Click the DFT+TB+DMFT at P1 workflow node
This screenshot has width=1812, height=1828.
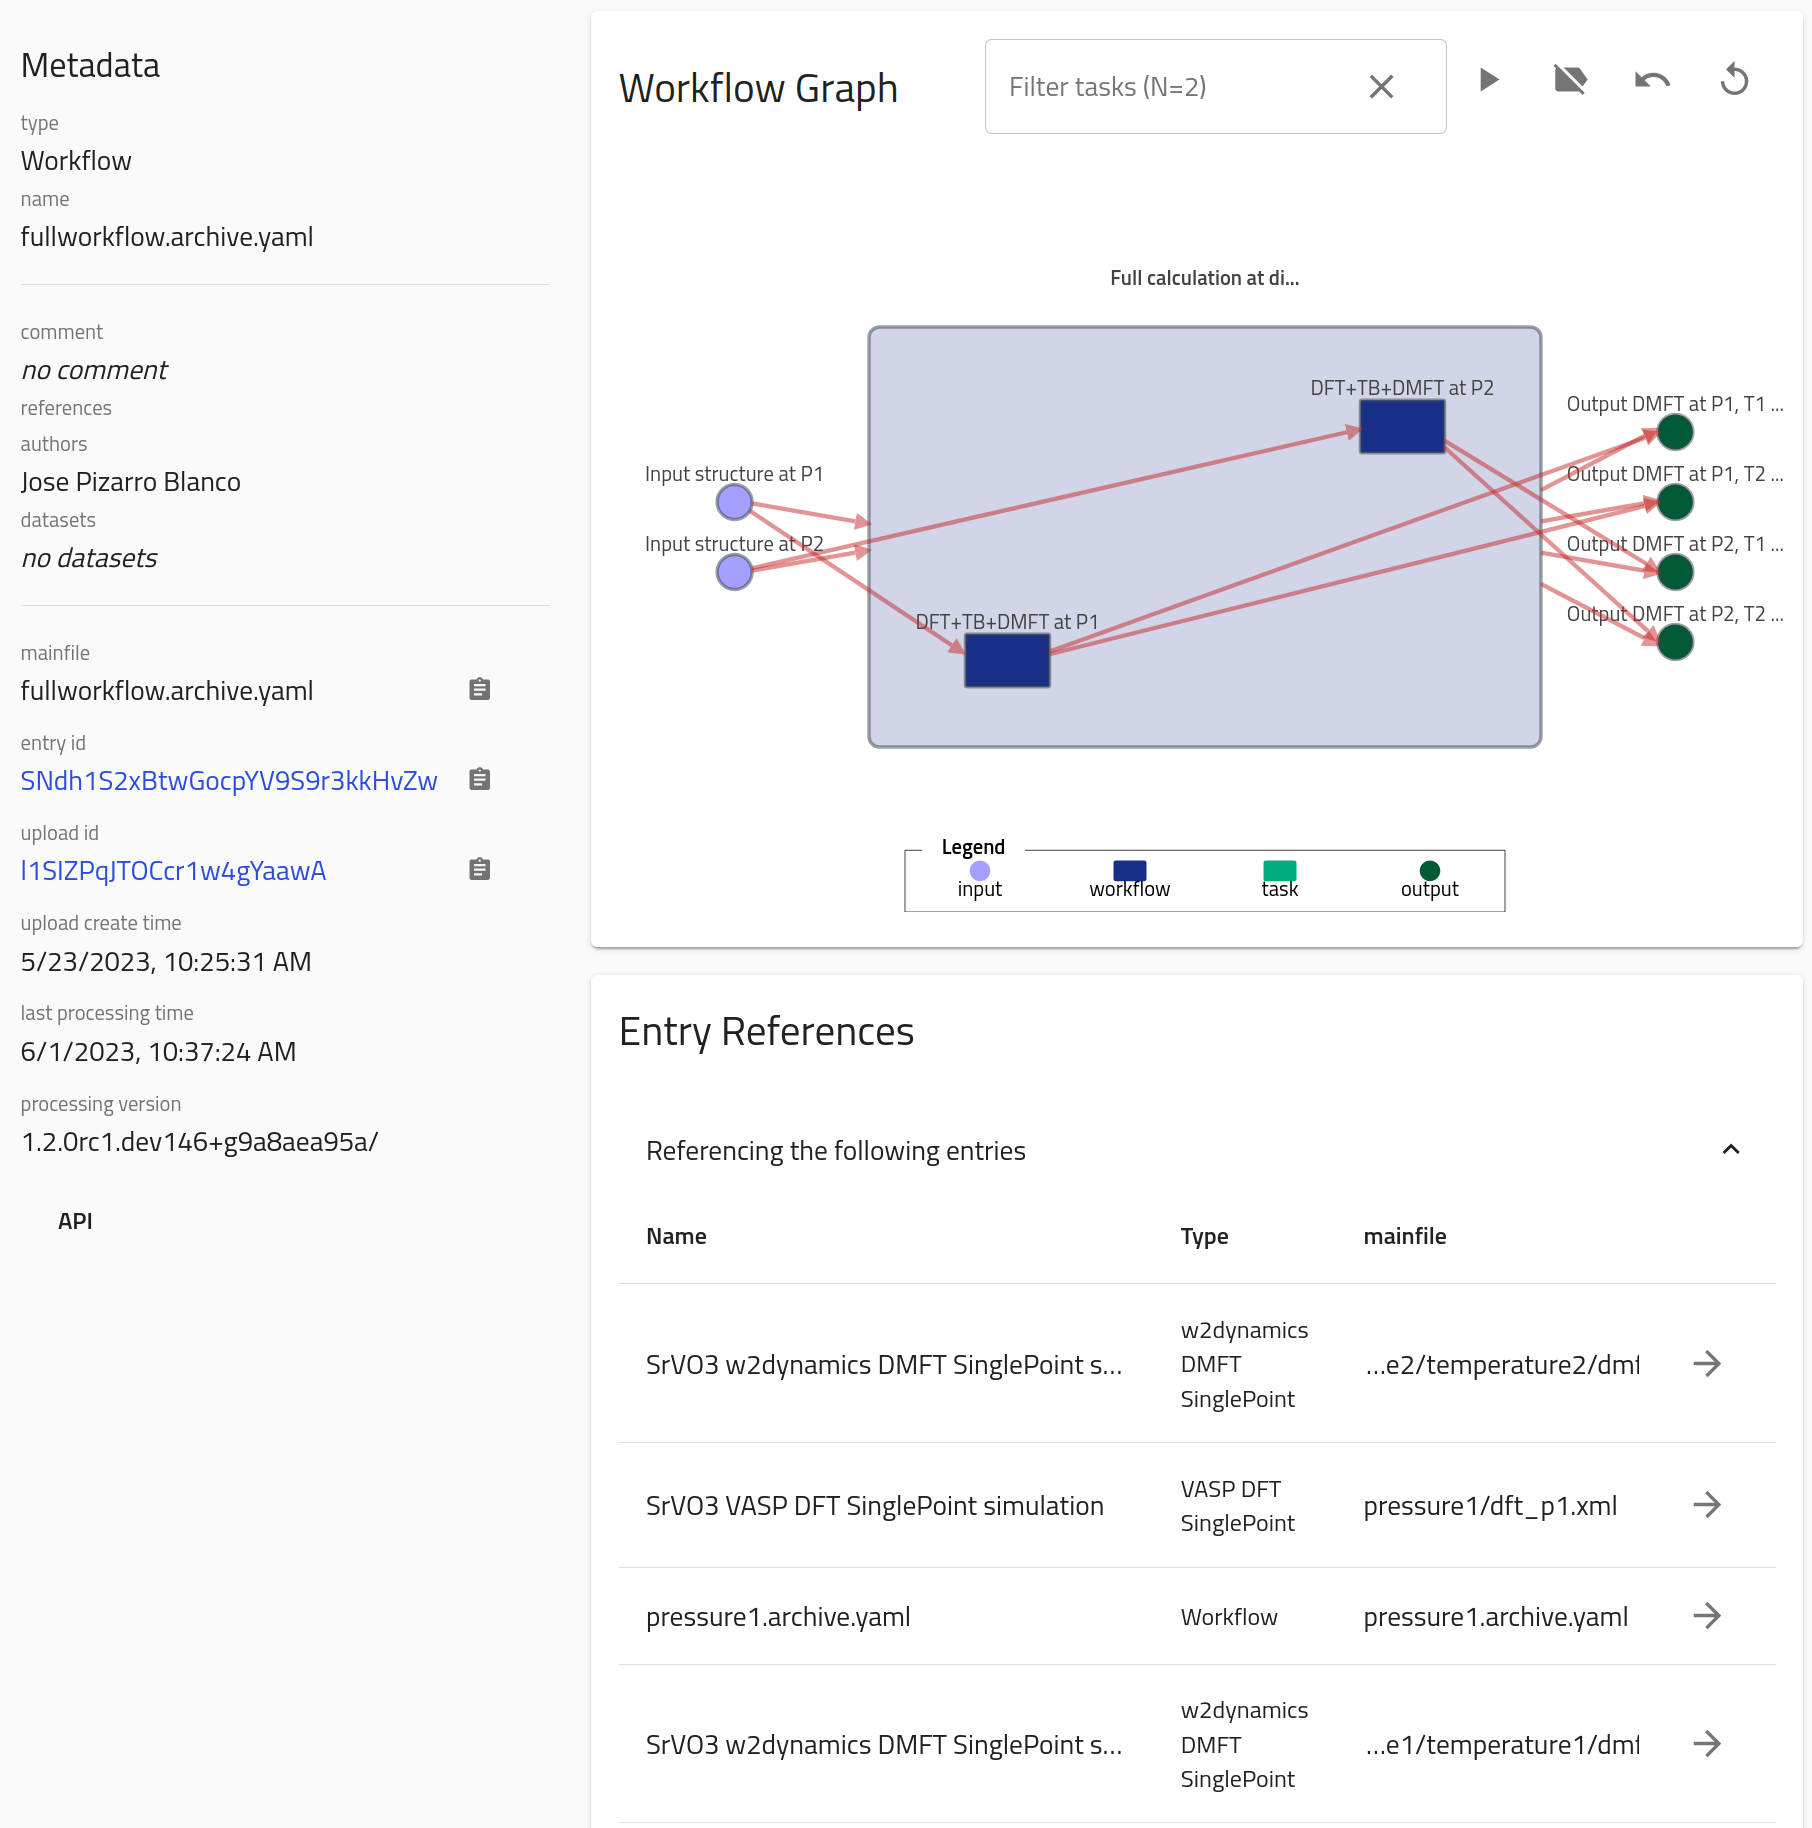point(1007,661)
